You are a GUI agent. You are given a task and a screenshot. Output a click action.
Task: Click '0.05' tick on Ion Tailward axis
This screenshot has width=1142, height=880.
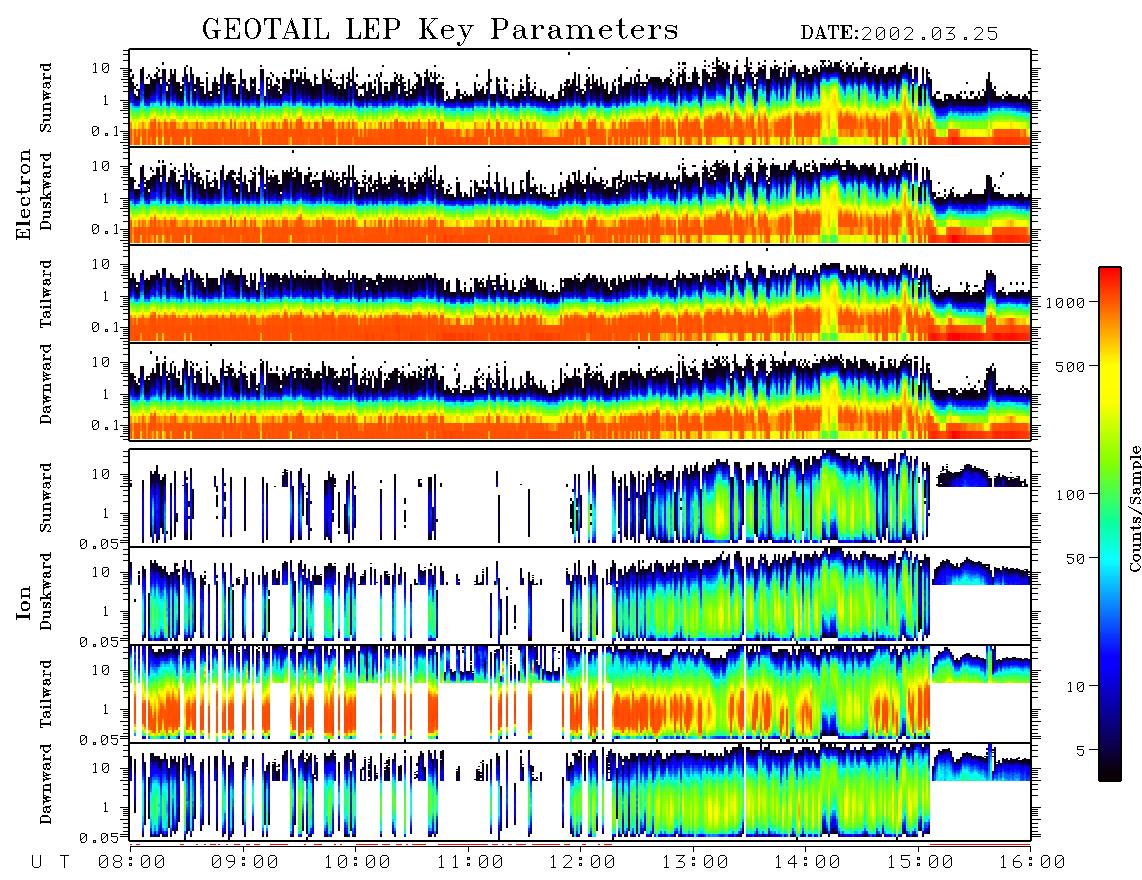99,739
